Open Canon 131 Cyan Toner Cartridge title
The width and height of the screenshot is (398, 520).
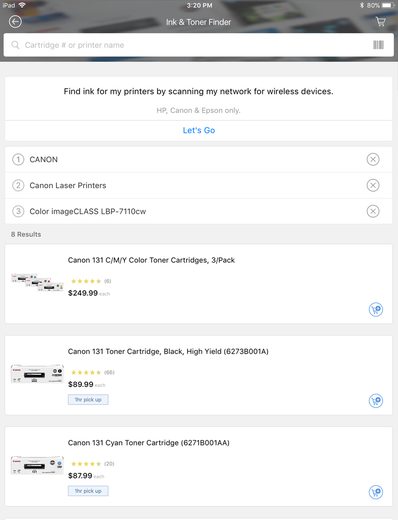pyautogui.click(x=148, y=443)
